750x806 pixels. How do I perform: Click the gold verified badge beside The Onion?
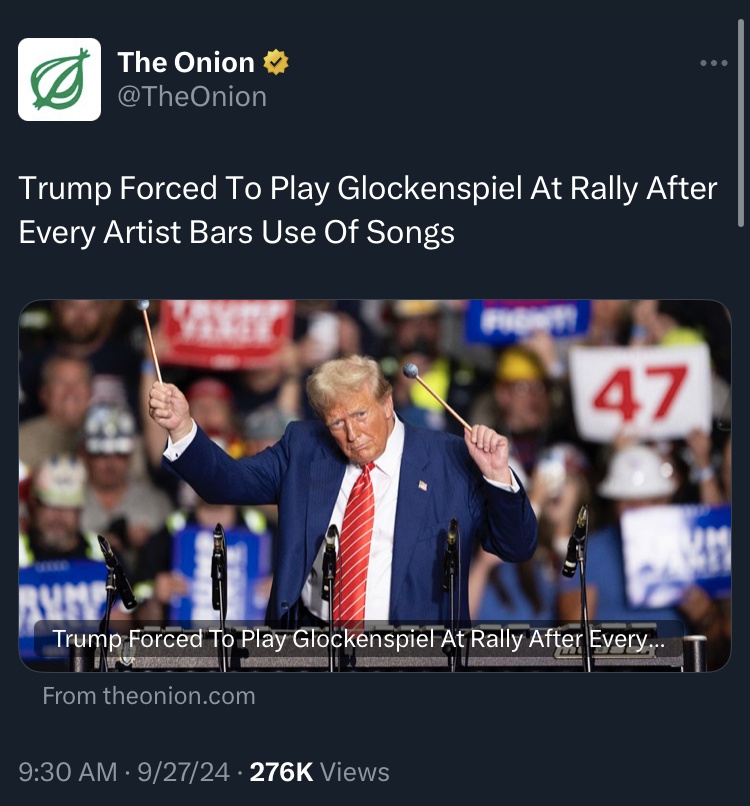point(276,62)
